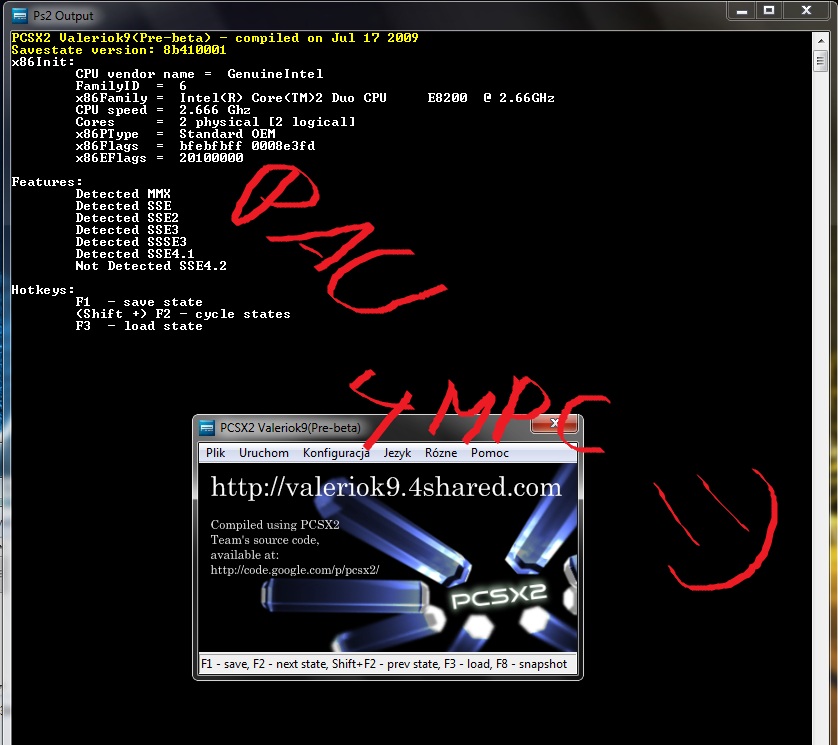
Task: Open the Uruchom menu
Action: (263, 453)
